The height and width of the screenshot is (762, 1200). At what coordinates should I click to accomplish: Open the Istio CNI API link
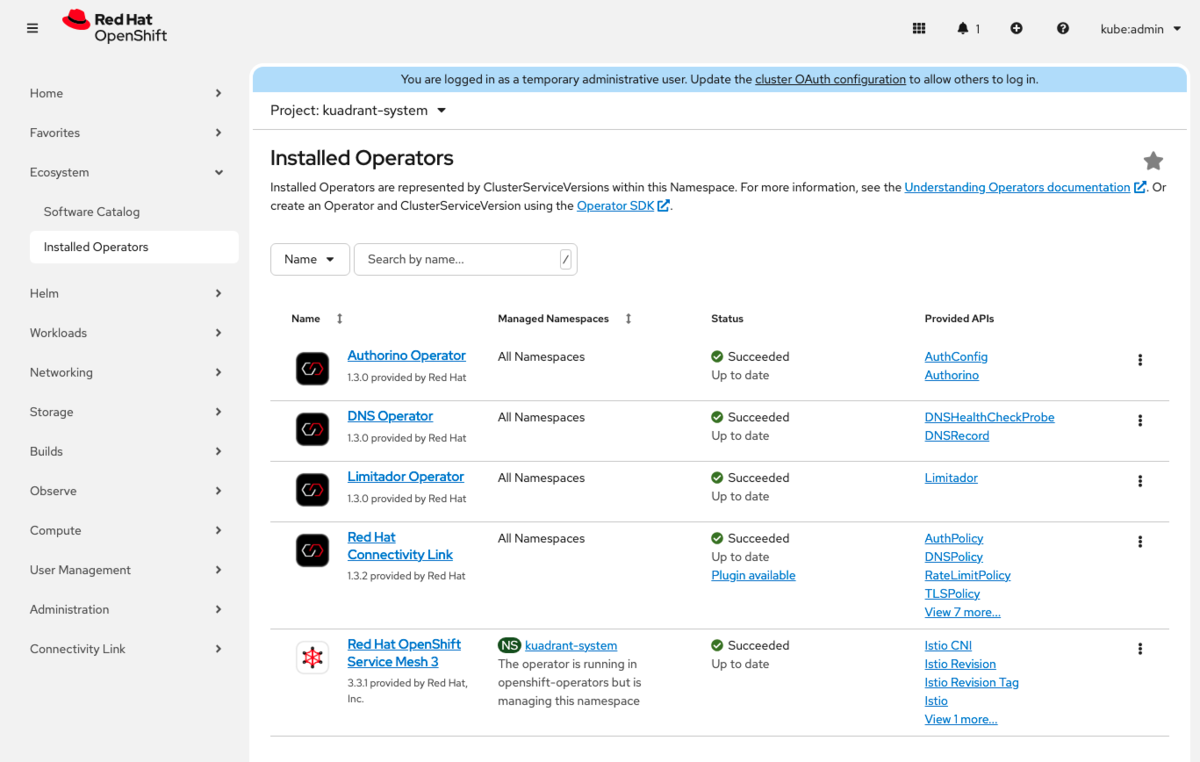pos(948,646)
